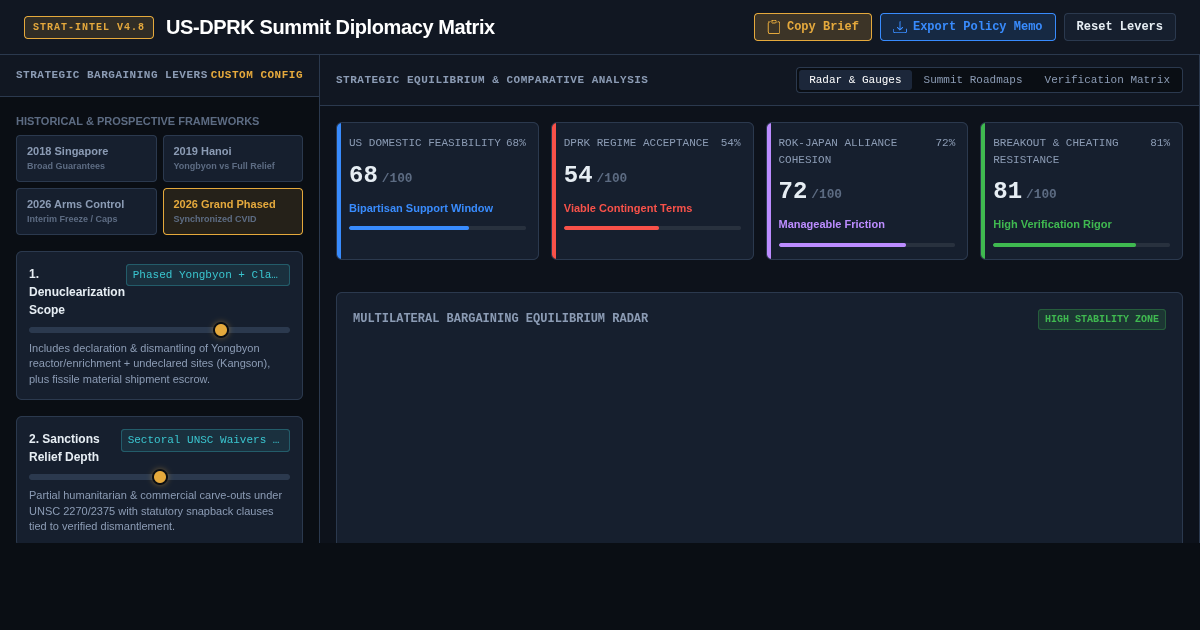Click the HIGH STABILITY ZONE badge
The height and width of the screenshot is (630, 1200).
[1102, 319]
